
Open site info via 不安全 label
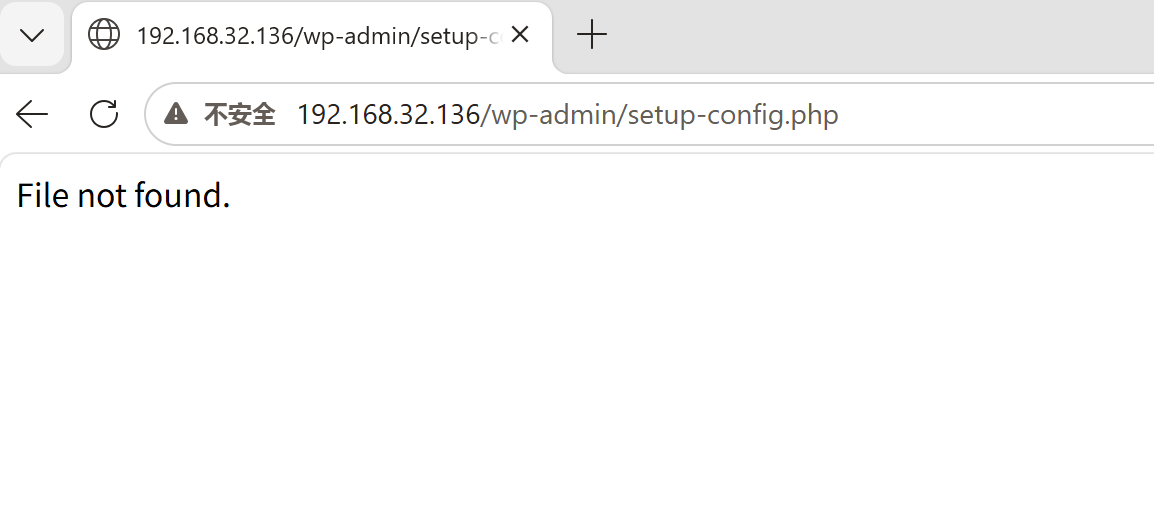coord(239,115)
